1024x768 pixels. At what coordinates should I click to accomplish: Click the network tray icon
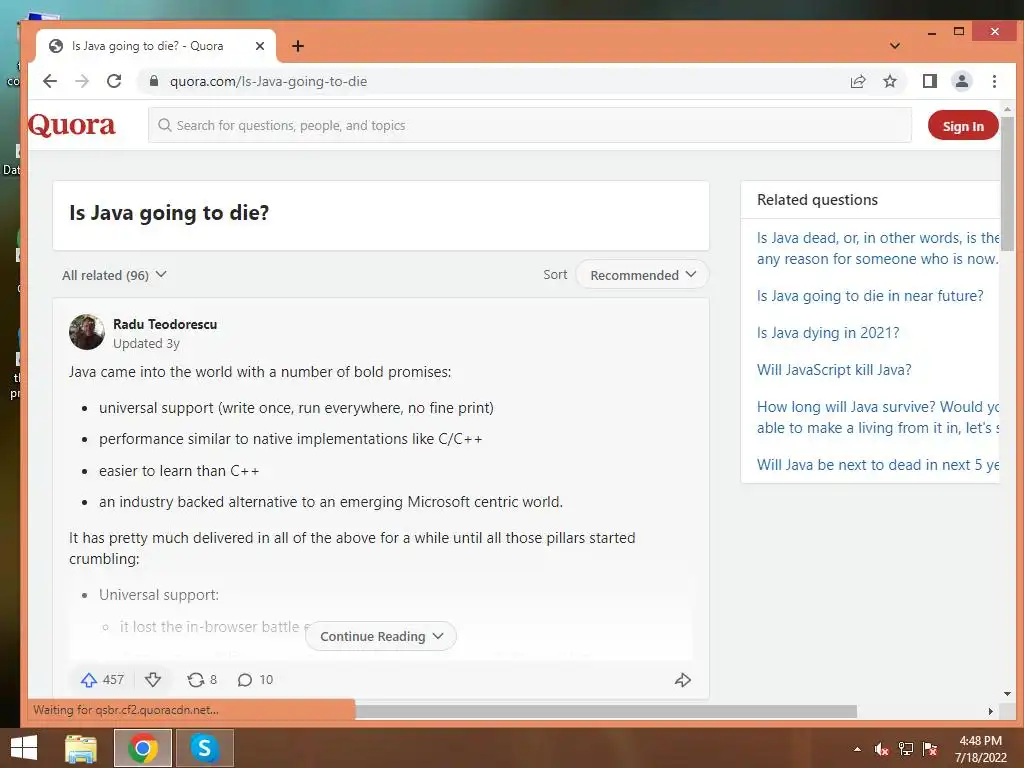(906, 749)
